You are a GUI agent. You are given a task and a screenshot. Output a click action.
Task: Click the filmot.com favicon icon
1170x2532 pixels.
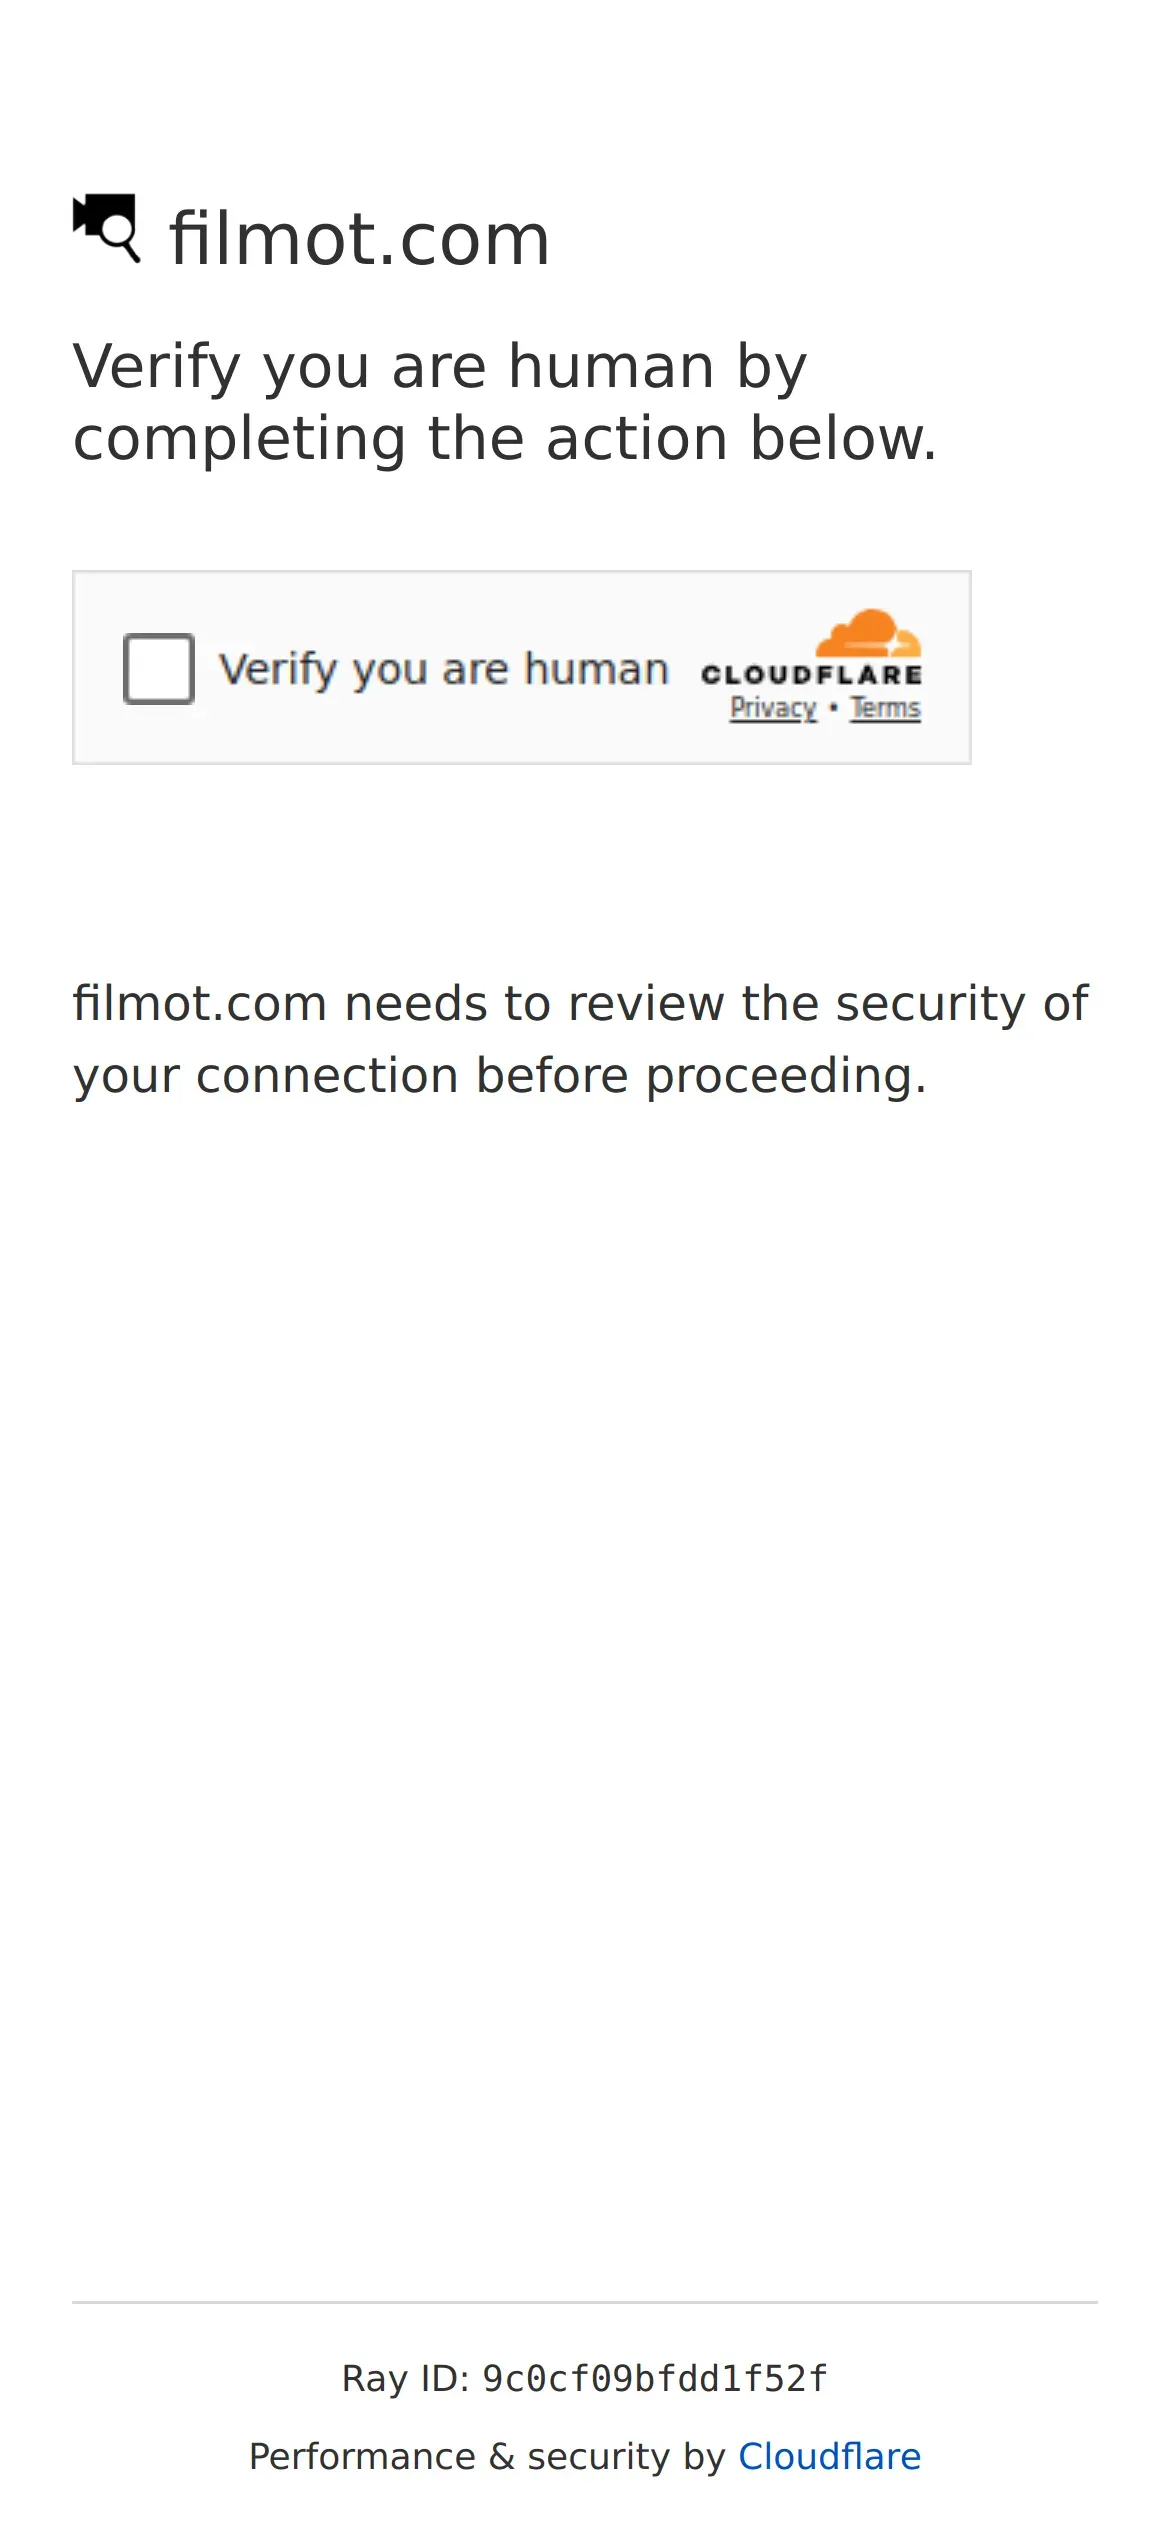106,228
